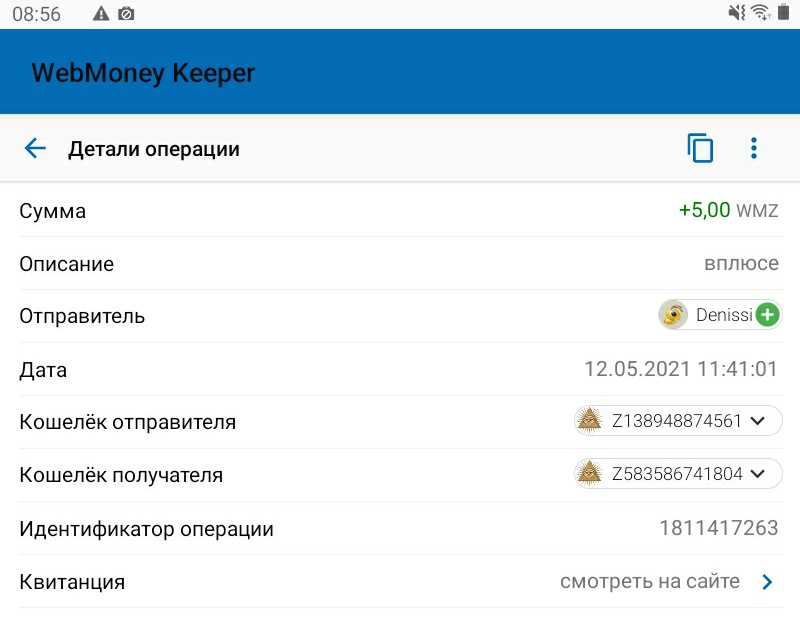Image resolution: width=800 pixels, height=631 pixels.
Task: Expand recipient wallet Z583586741804 chevron
Action: pos(758,474)
